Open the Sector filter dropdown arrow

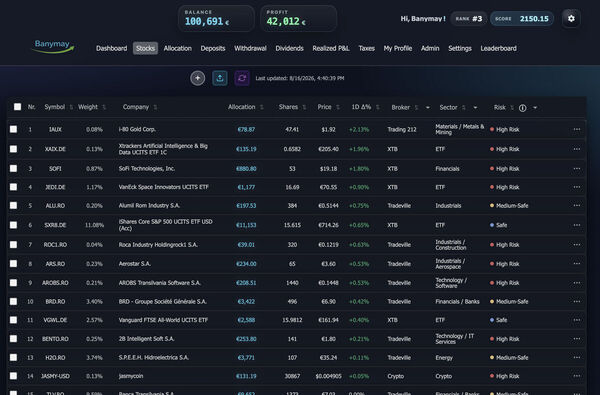tap(475, 108)
